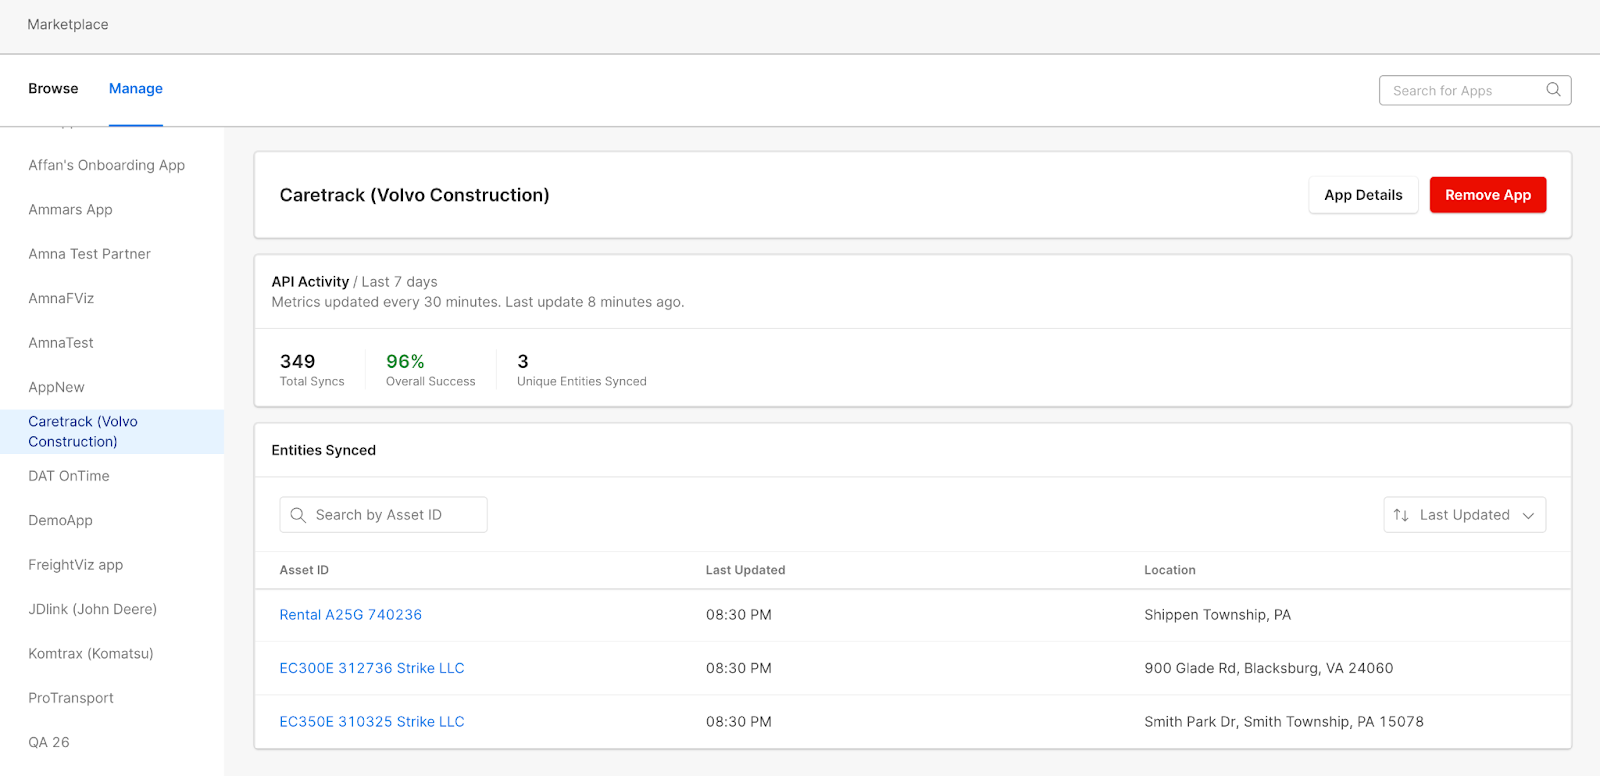This screenshot has width=1600, height=776.
Task: Select ProTransport from the app list
Action: click(71, 698)
